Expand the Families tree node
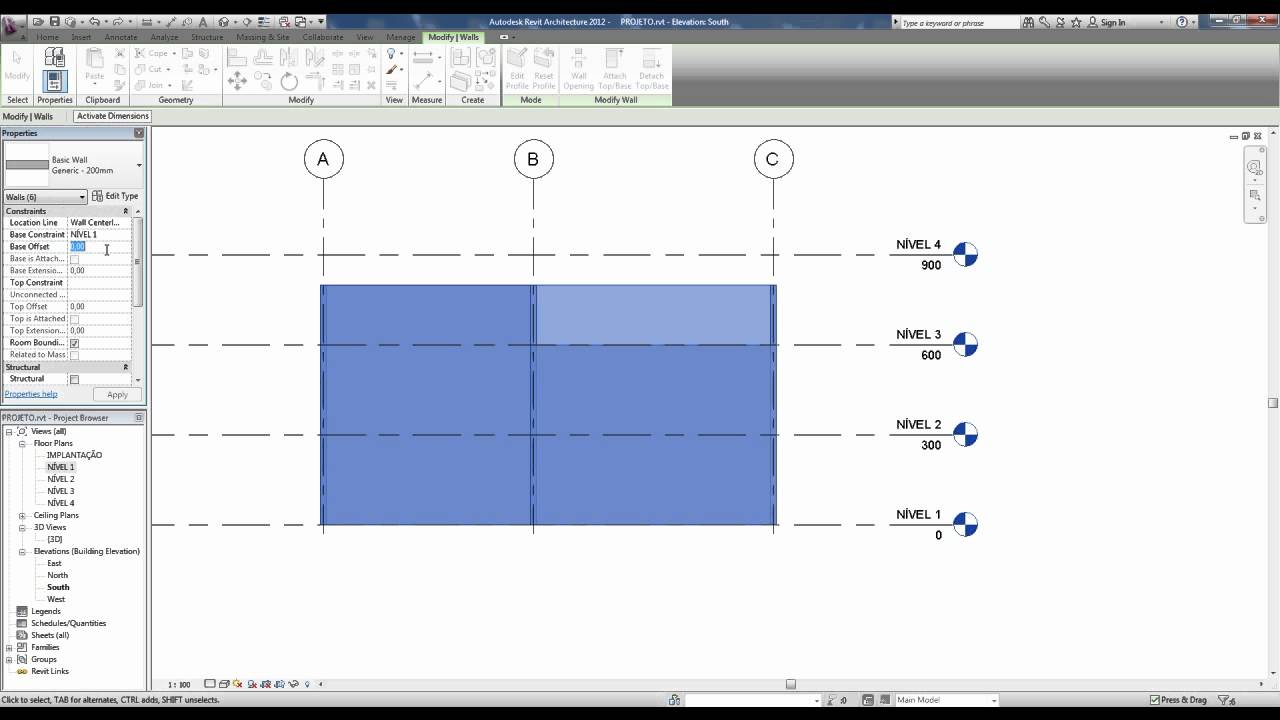 pyautogui.click(x=9, y=647)
